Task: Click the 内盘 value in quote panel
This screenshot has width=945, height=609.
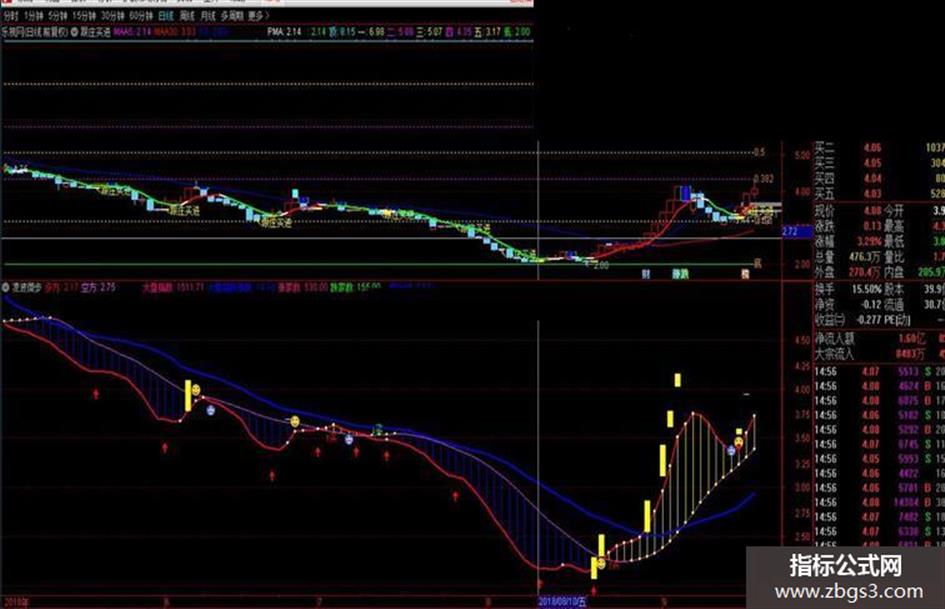Action: tap(932, 273)
